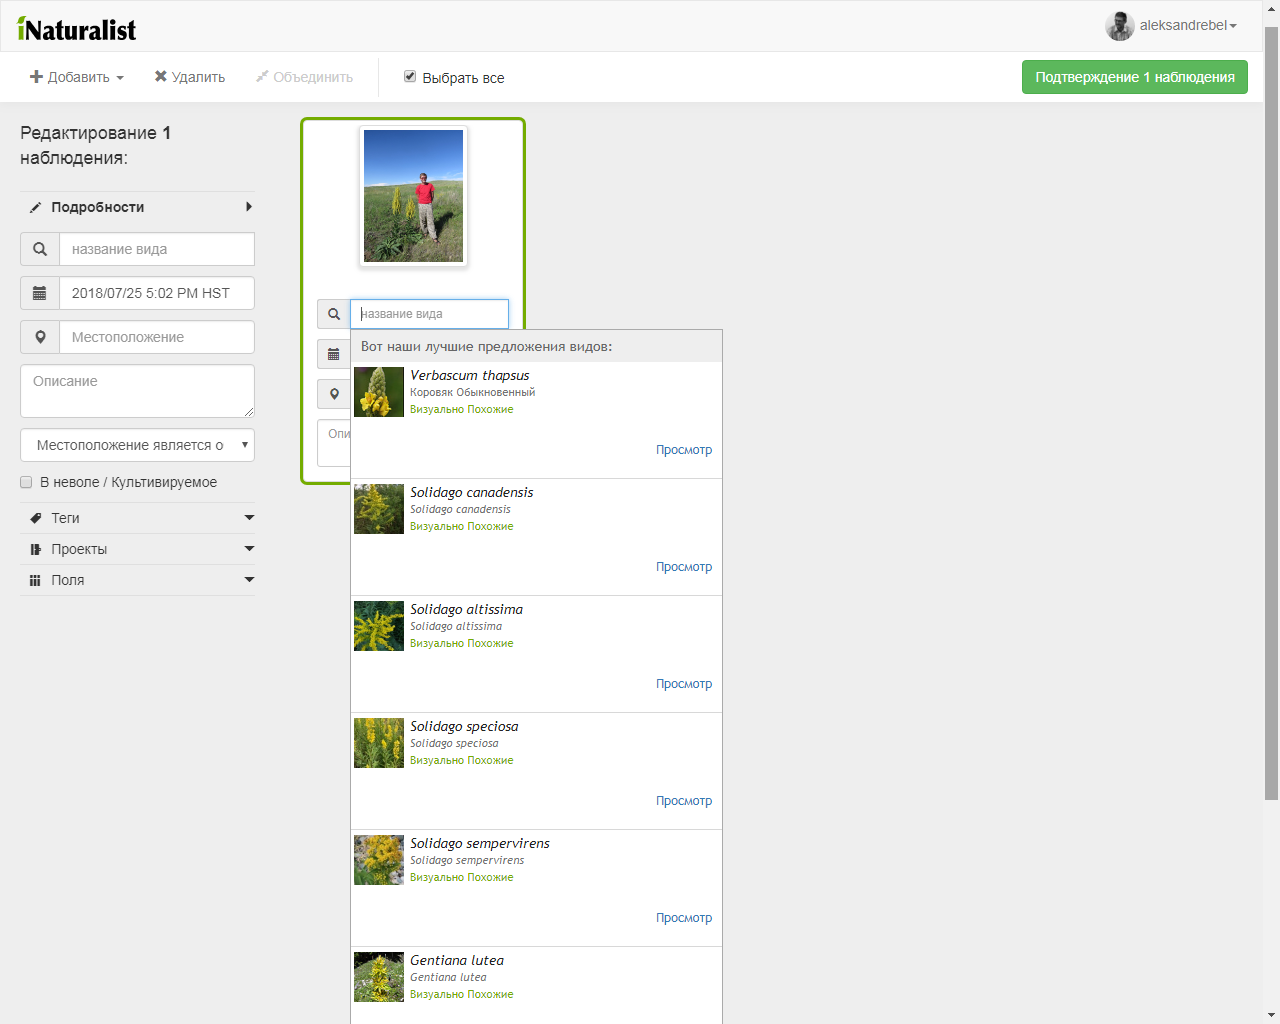Open 'Местоположение является' privacy dropdown
The height and width of the screenshot is (1024, 1280).
(x=137, y=445)
